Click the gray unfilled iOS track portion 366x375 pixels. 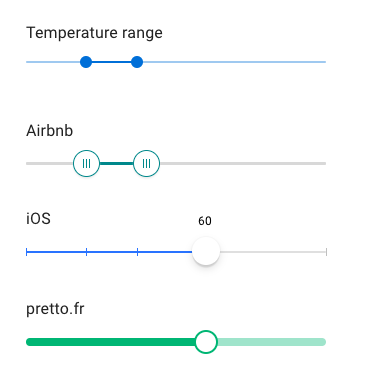[273, 252]
